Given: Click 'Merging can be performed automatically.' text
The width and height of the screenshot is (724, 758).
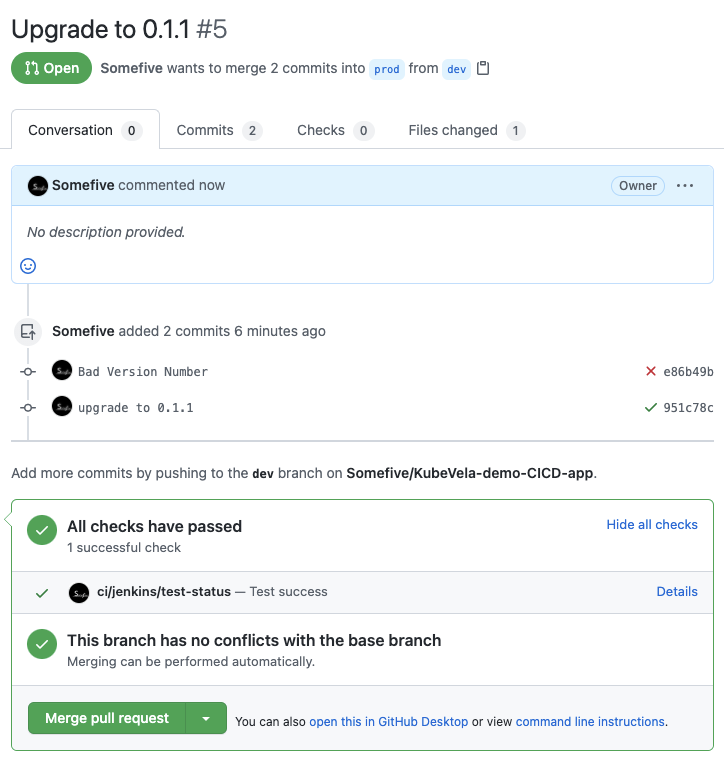Looking at the screenshot, I should point(191,662).
